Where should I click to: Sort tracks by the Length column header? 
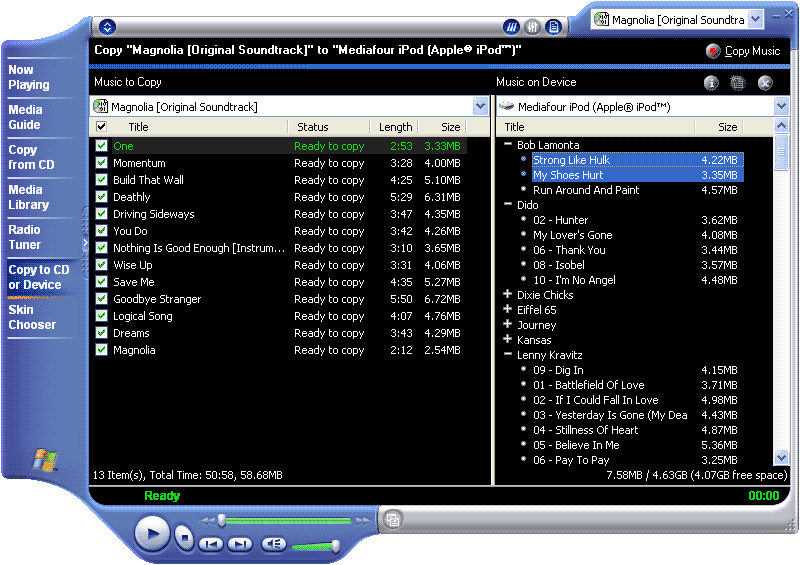click(x=395, y=127)
